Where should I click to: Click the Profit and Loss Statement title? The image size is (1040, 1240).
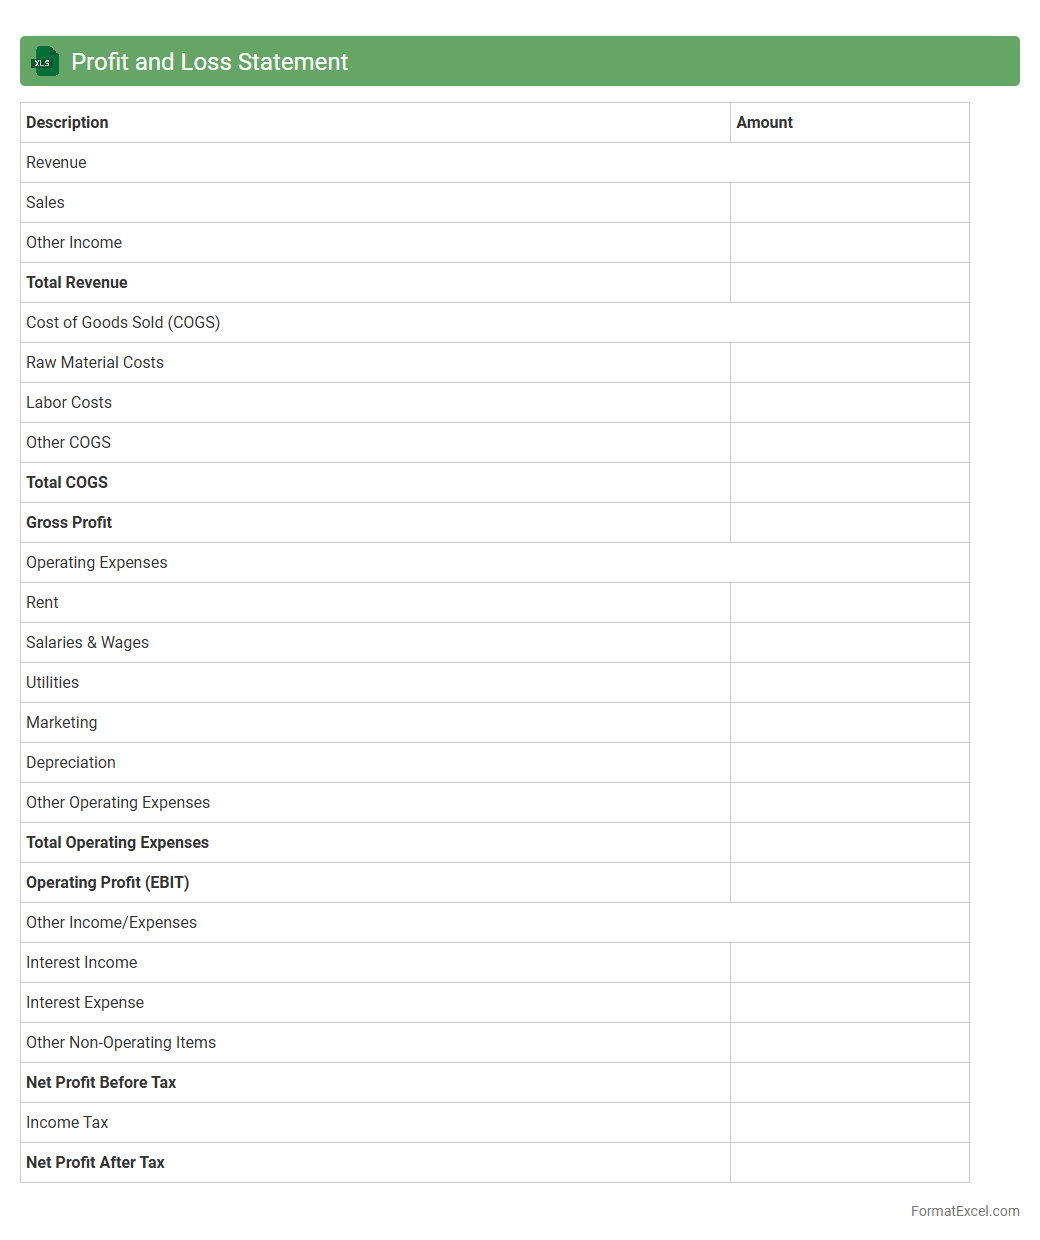click(209, 62)
